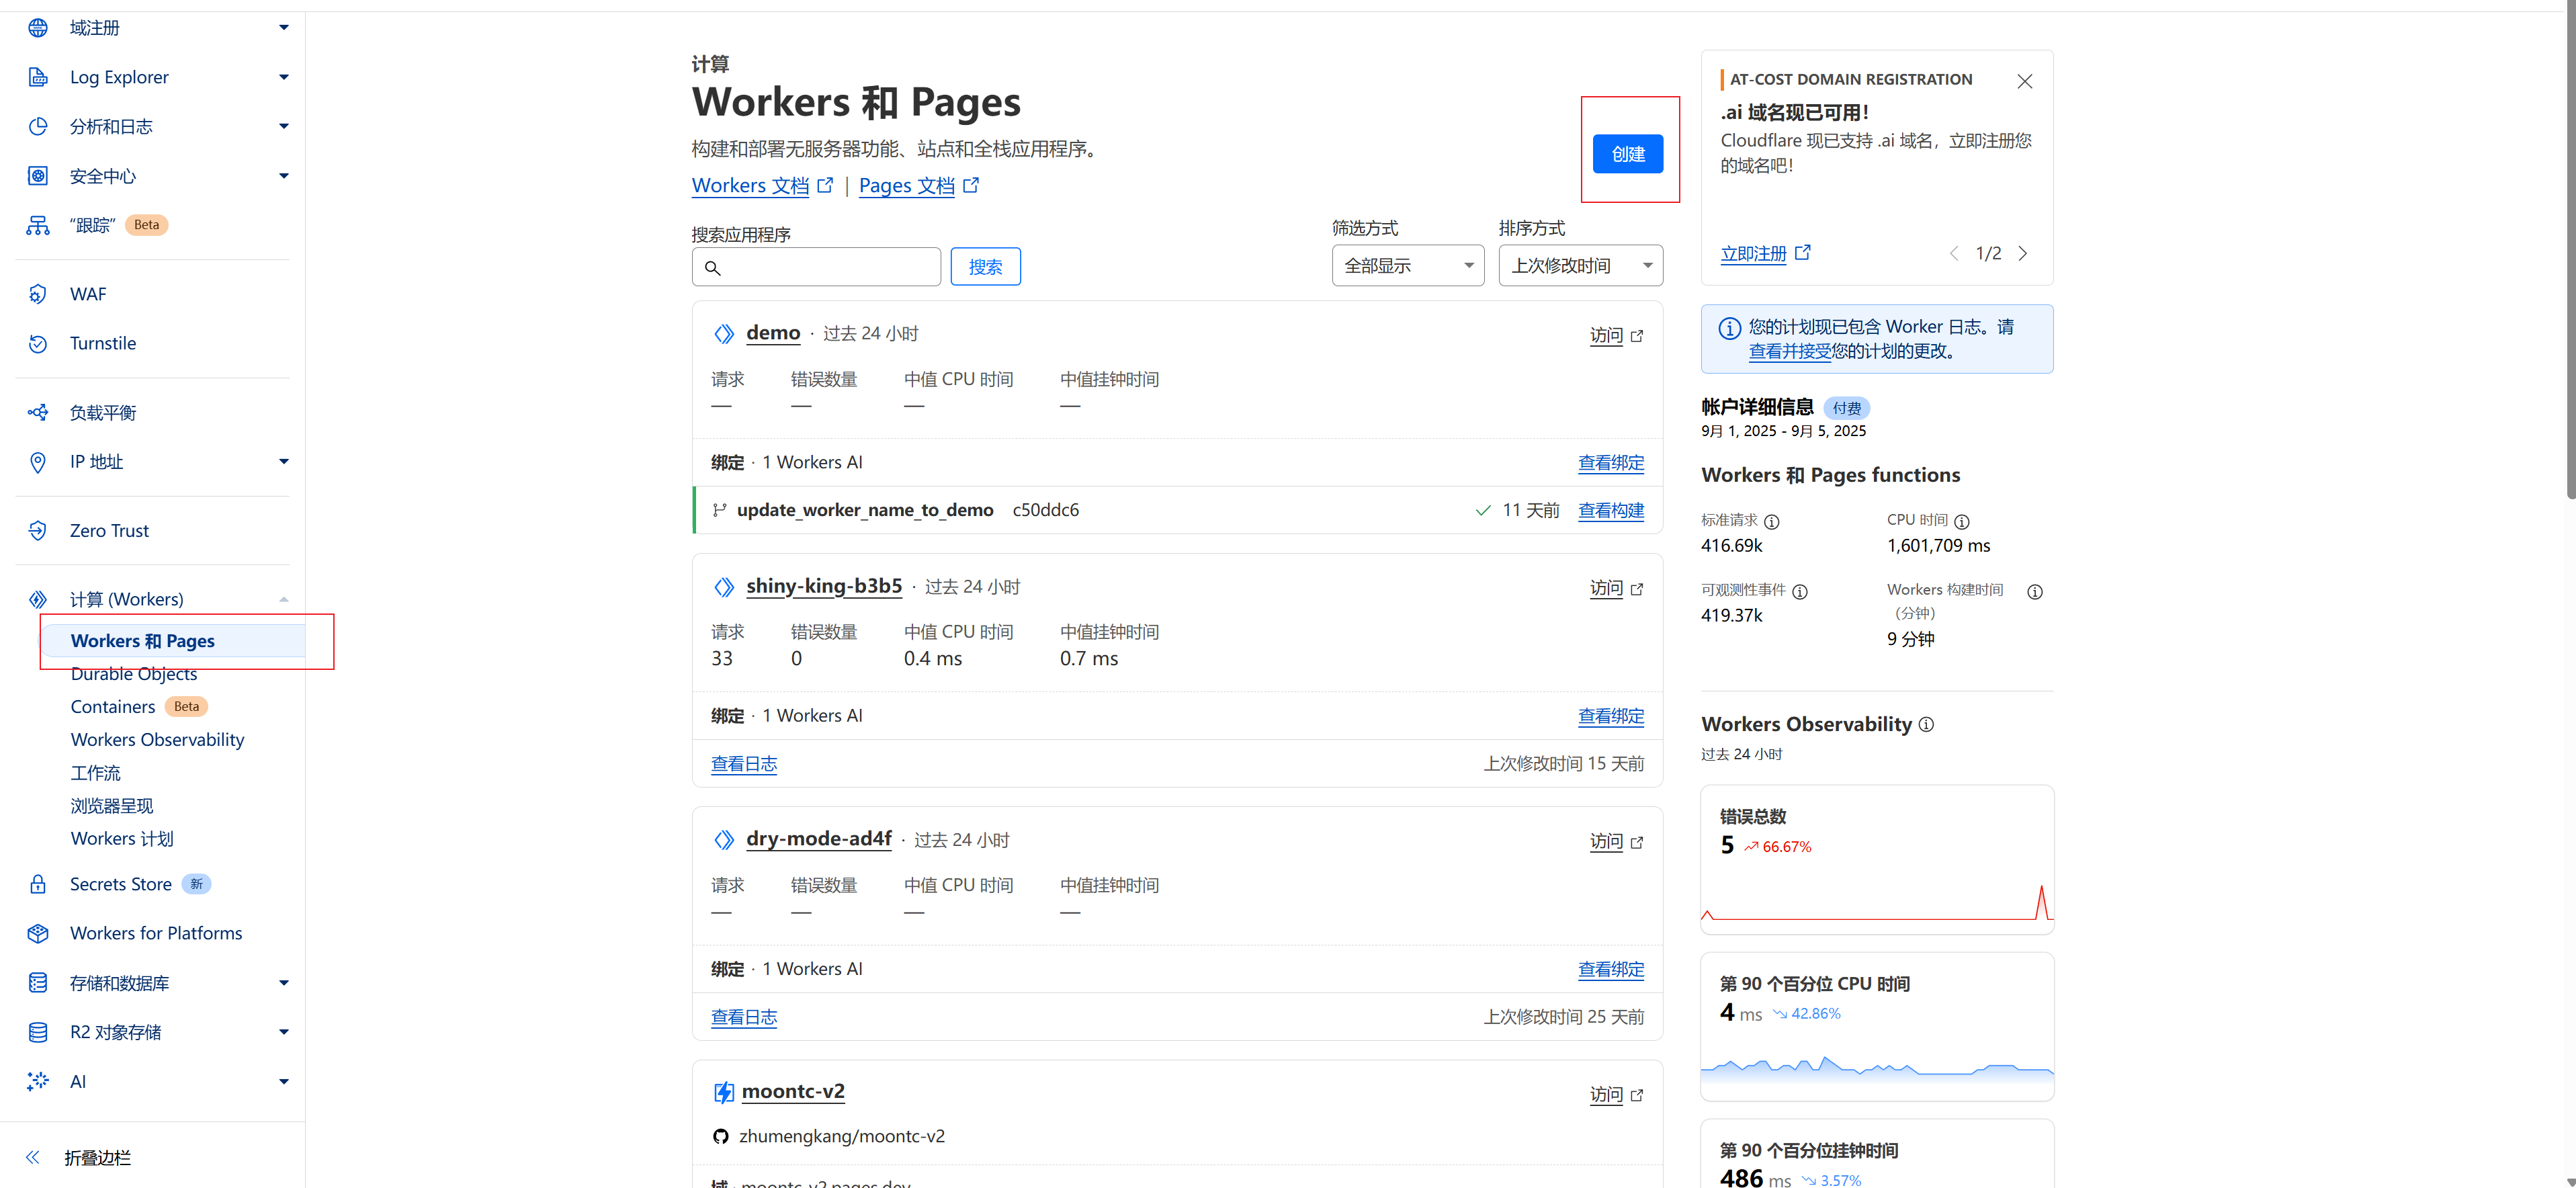Click the Workers for Platforms cube icon
The height and width of the screenshot is (1188, 2576).
point(38,933)
